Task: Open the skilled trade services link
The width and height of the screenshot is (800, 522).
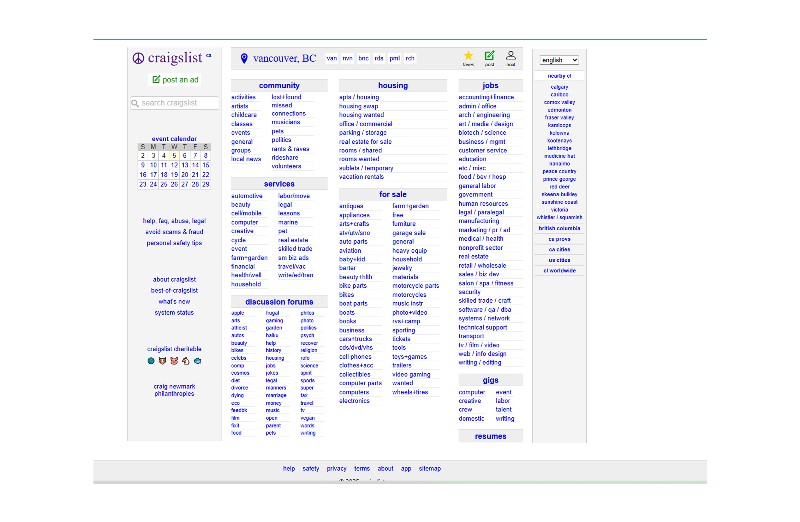Action: [x=295, y=248]
